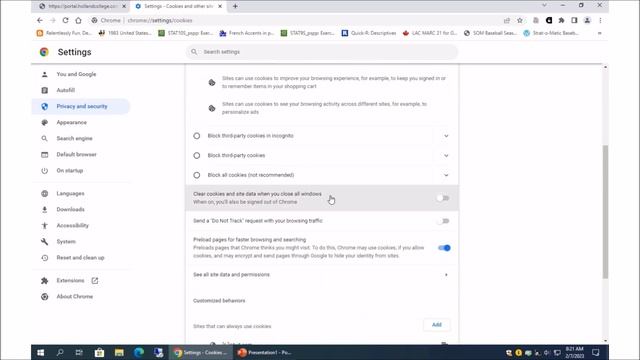Click the scrollbar down arrow
Image resolution: width=640 pixels, height=360 pixels.
605,341
